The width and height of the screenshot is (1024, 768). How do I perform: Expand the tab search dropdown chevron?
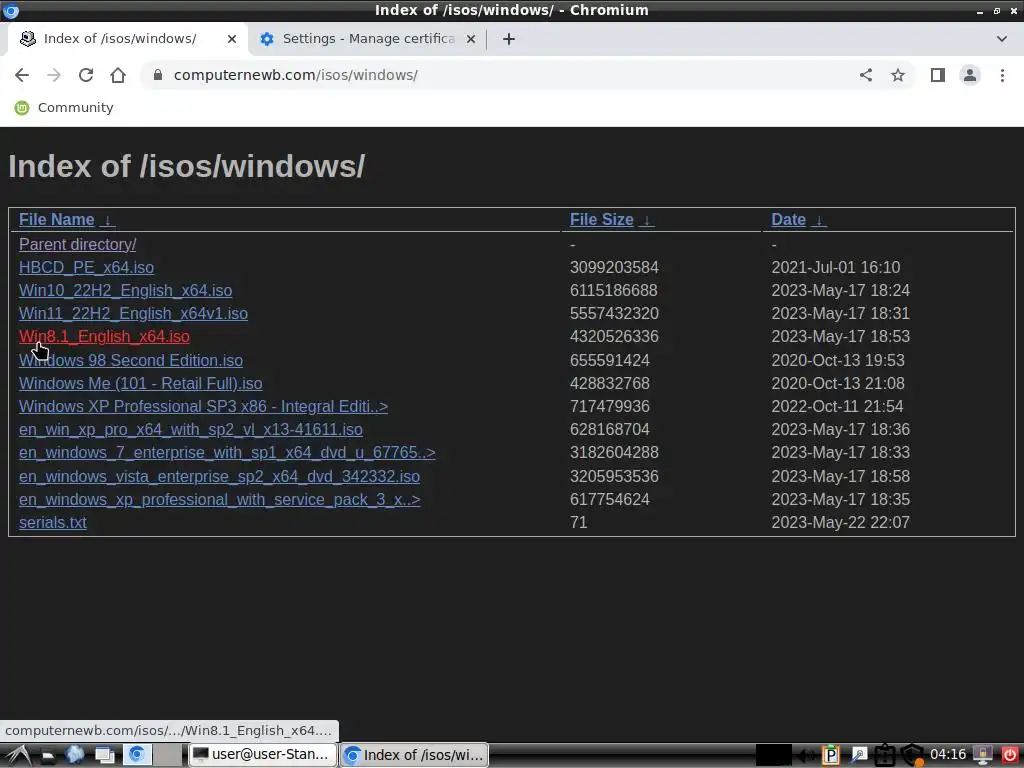[x=1002, y=39]
